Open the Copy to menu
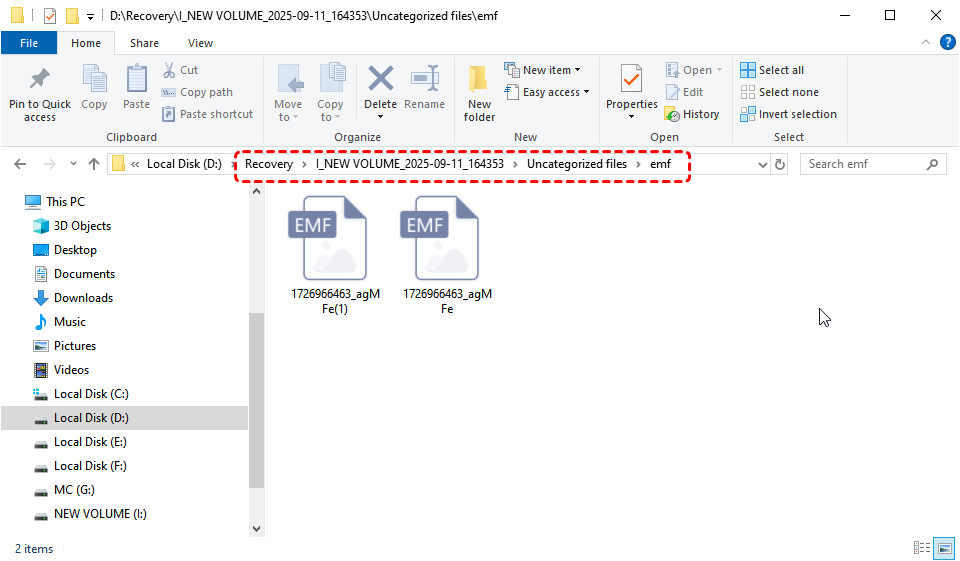The image size is (960, 561). tap(330, 92)
